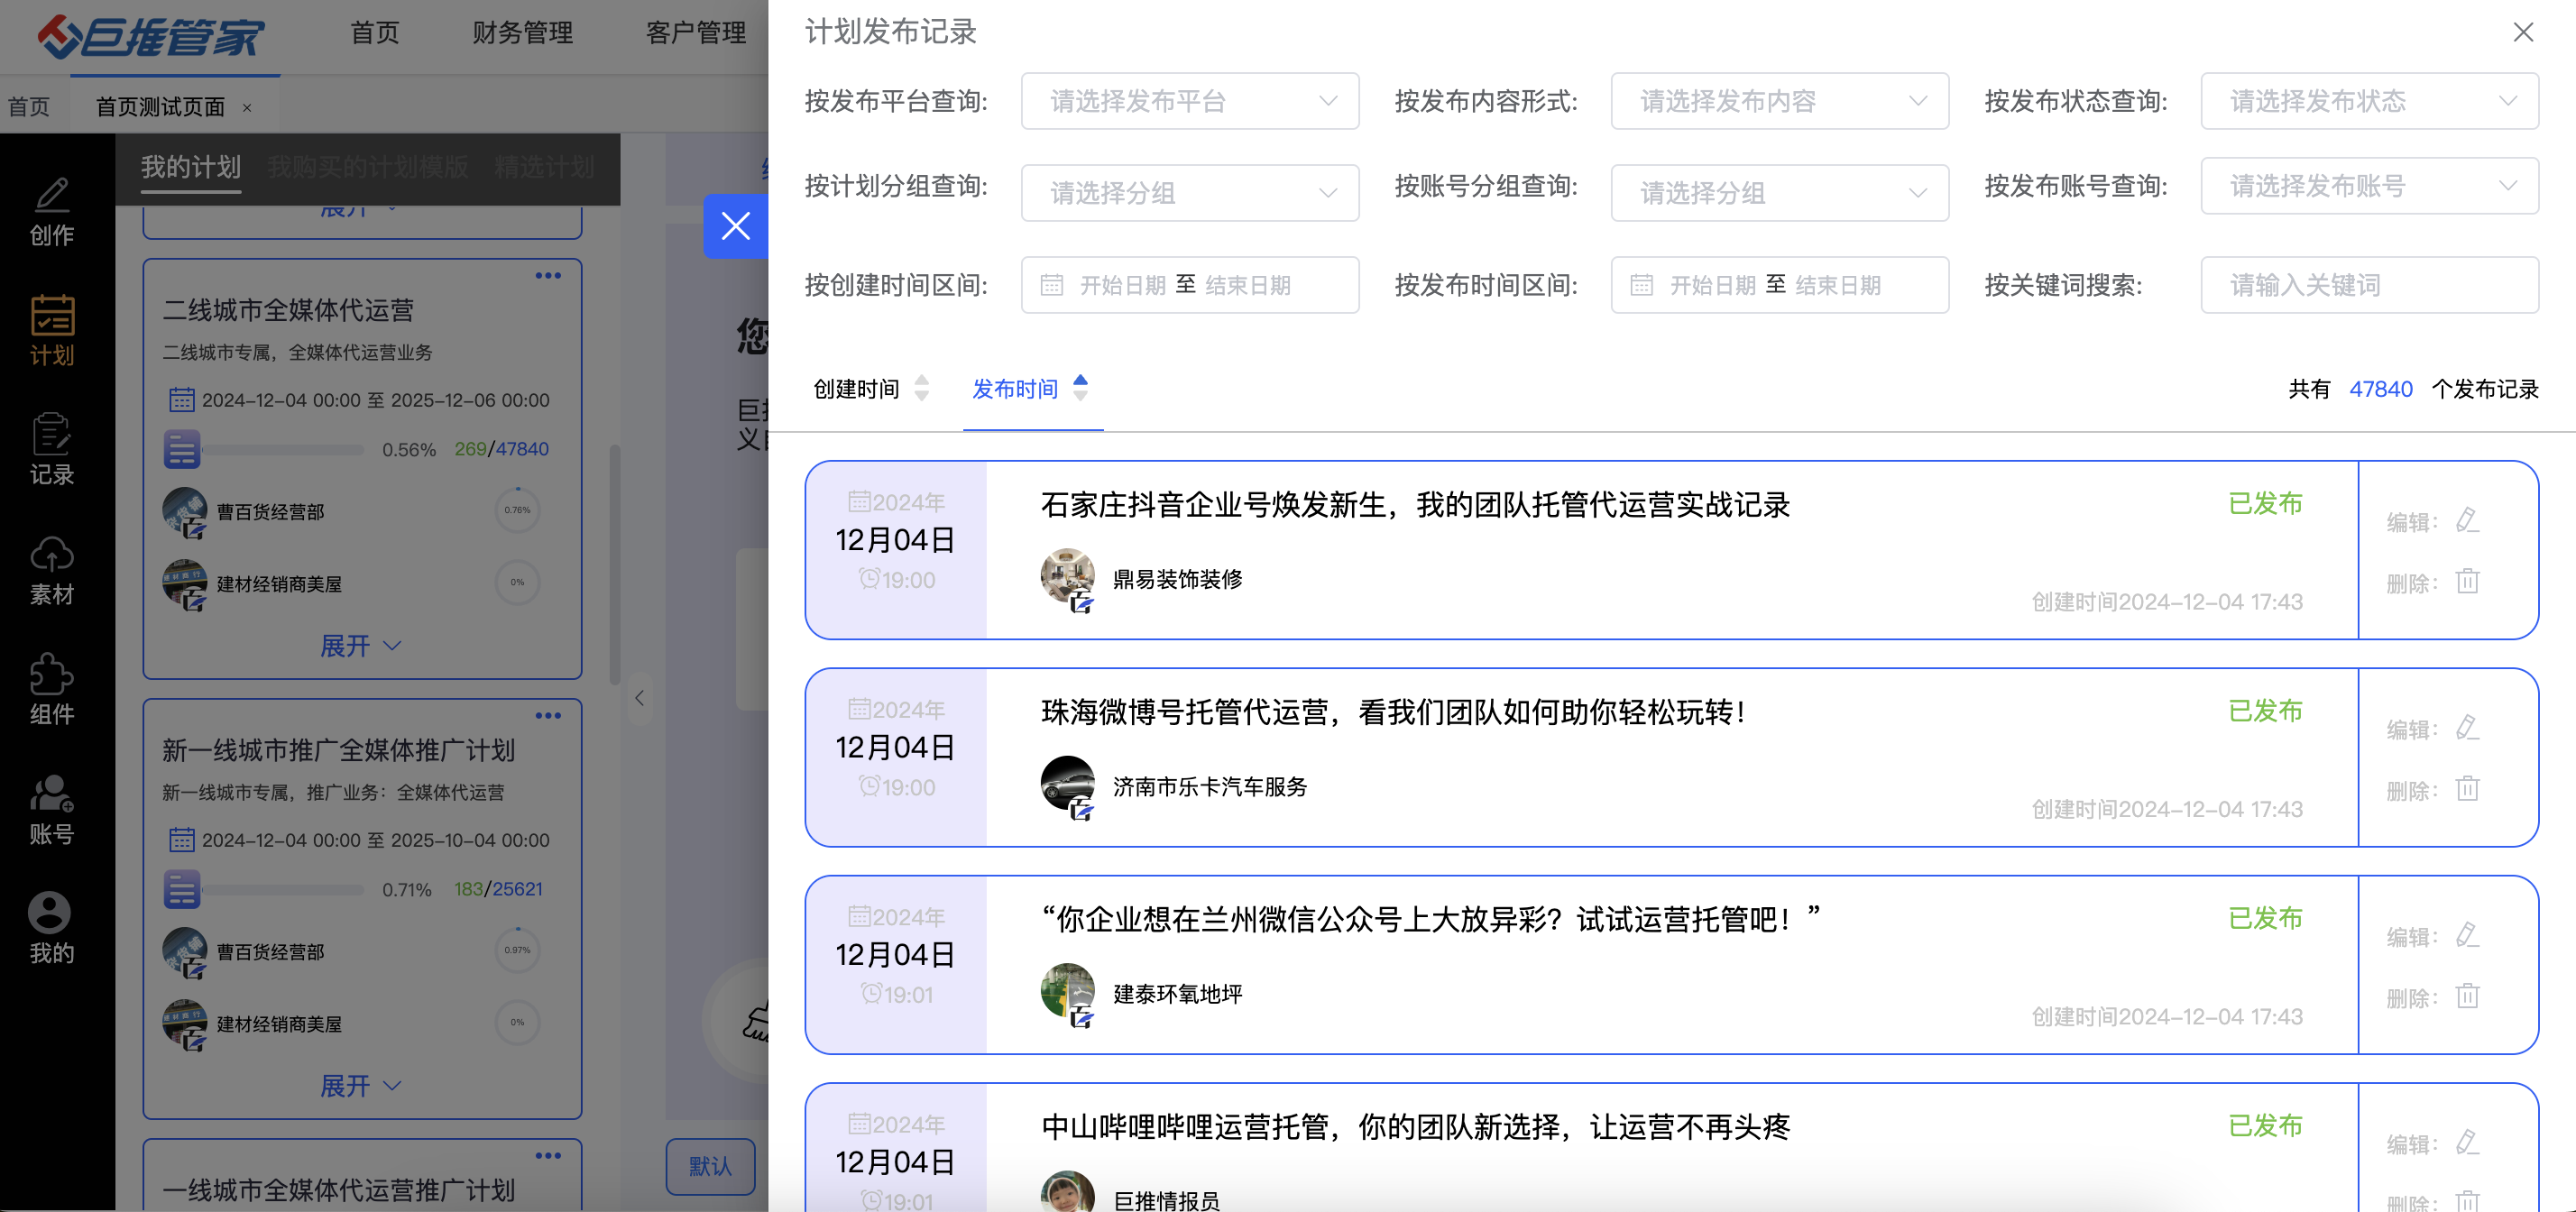Image resolution: width=2576 pixels, height=1212 pixels.
Task: Open more options dots on 二线城市全媒体代运营 card
Action: tap(547, 276)
